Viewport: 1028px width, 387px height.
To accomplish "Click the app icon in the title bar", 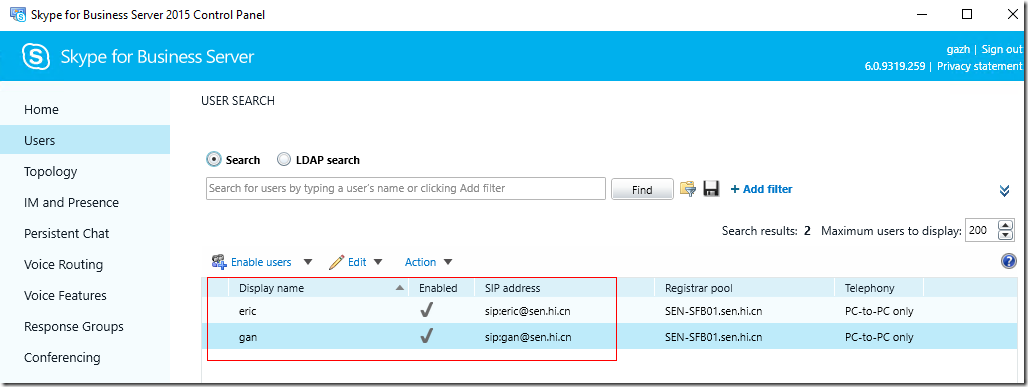I will [x=18, y=14].
